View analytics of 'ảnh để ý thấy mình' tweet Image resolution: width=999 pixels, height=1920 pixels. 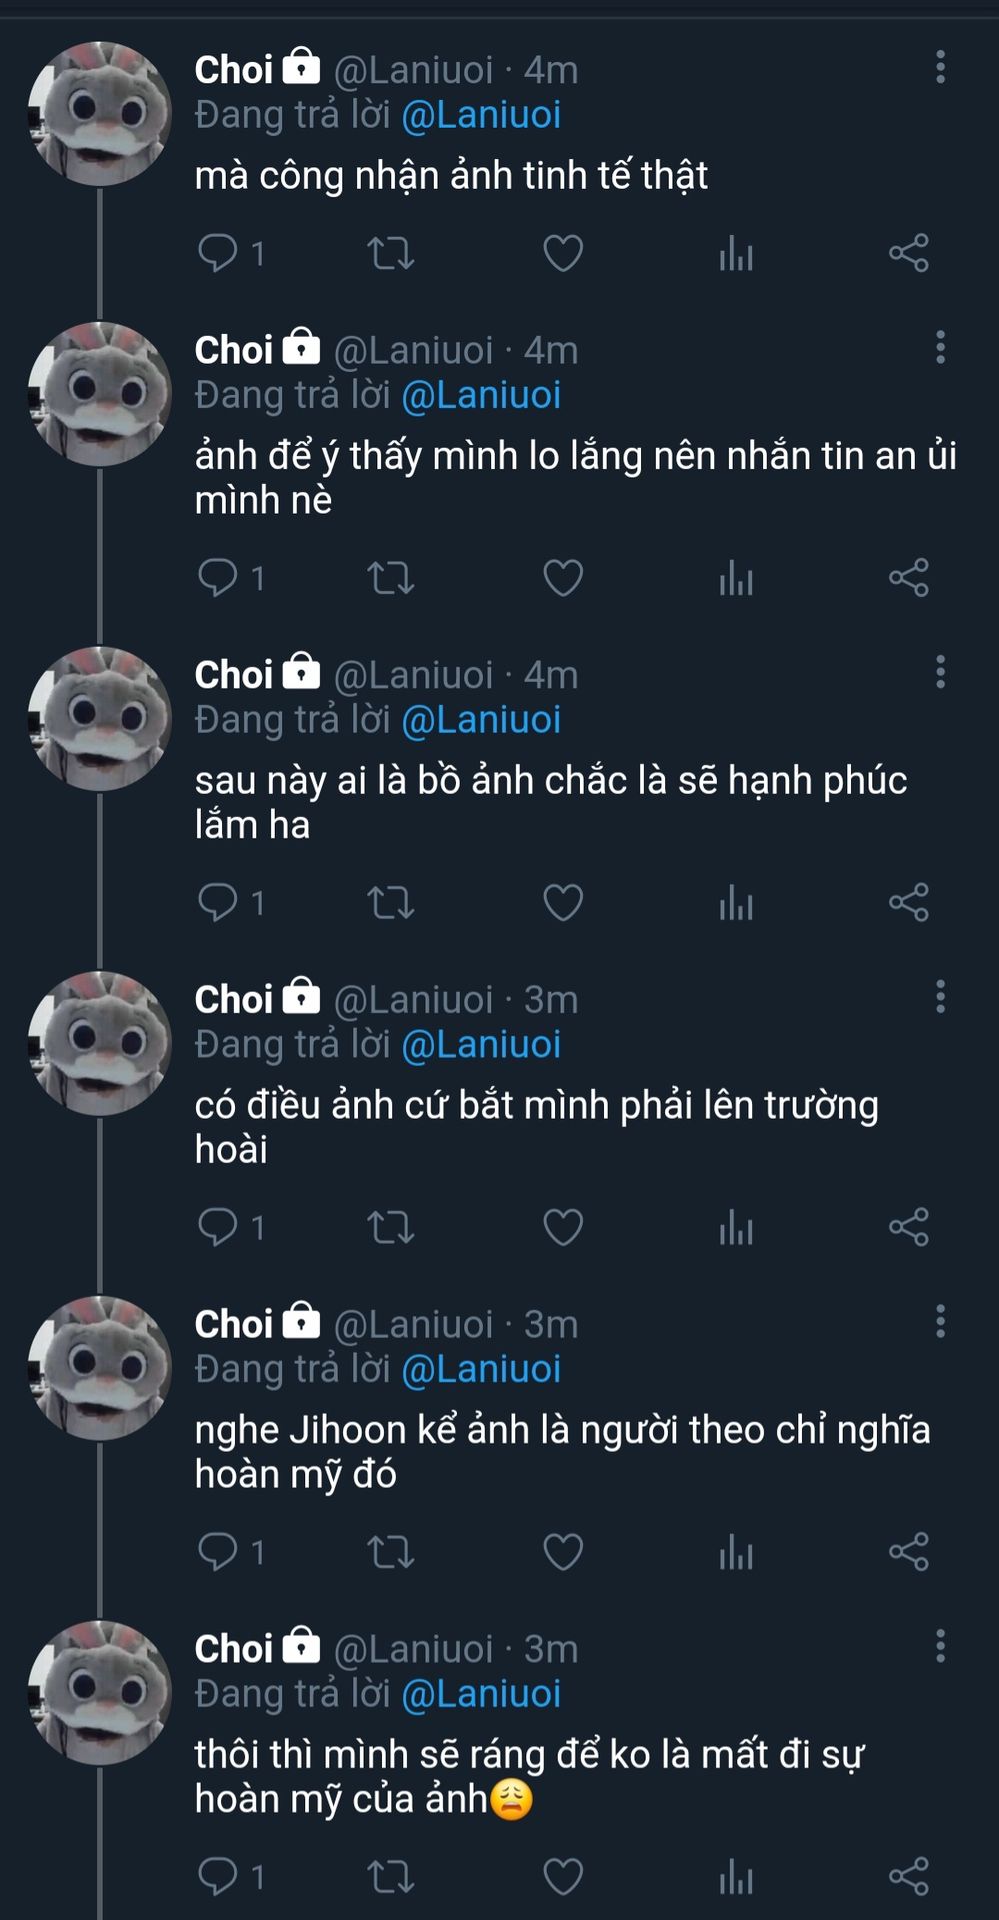coord(736,577)
